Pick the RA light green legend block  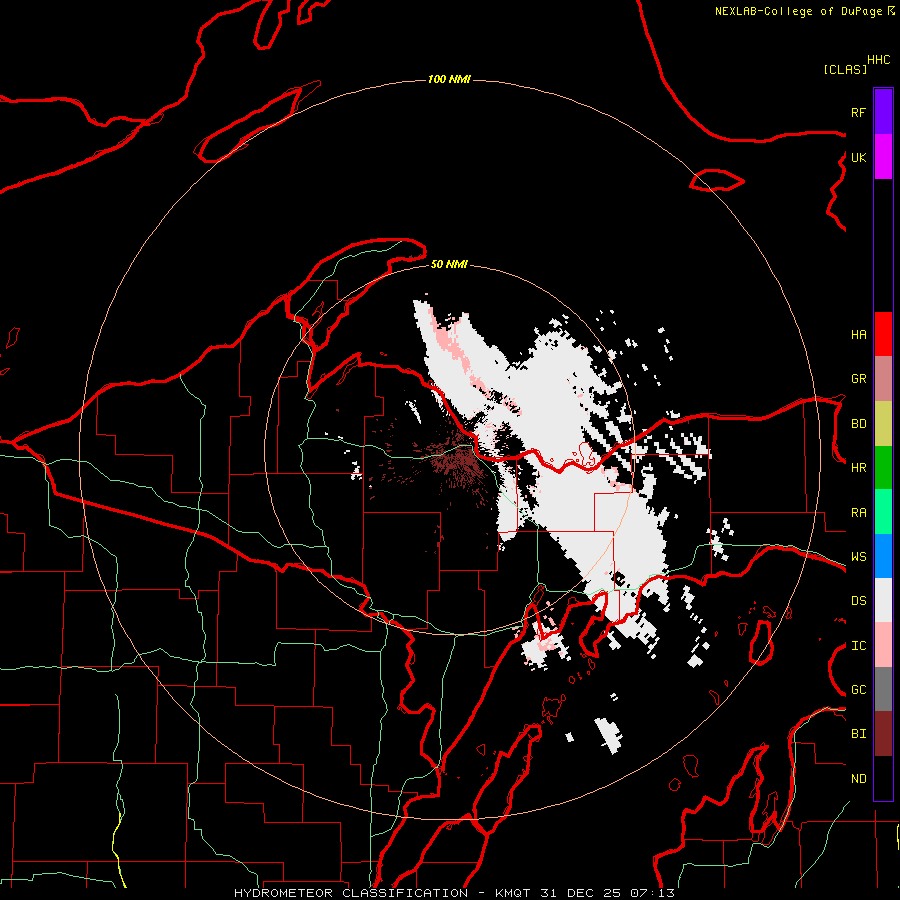883,512
